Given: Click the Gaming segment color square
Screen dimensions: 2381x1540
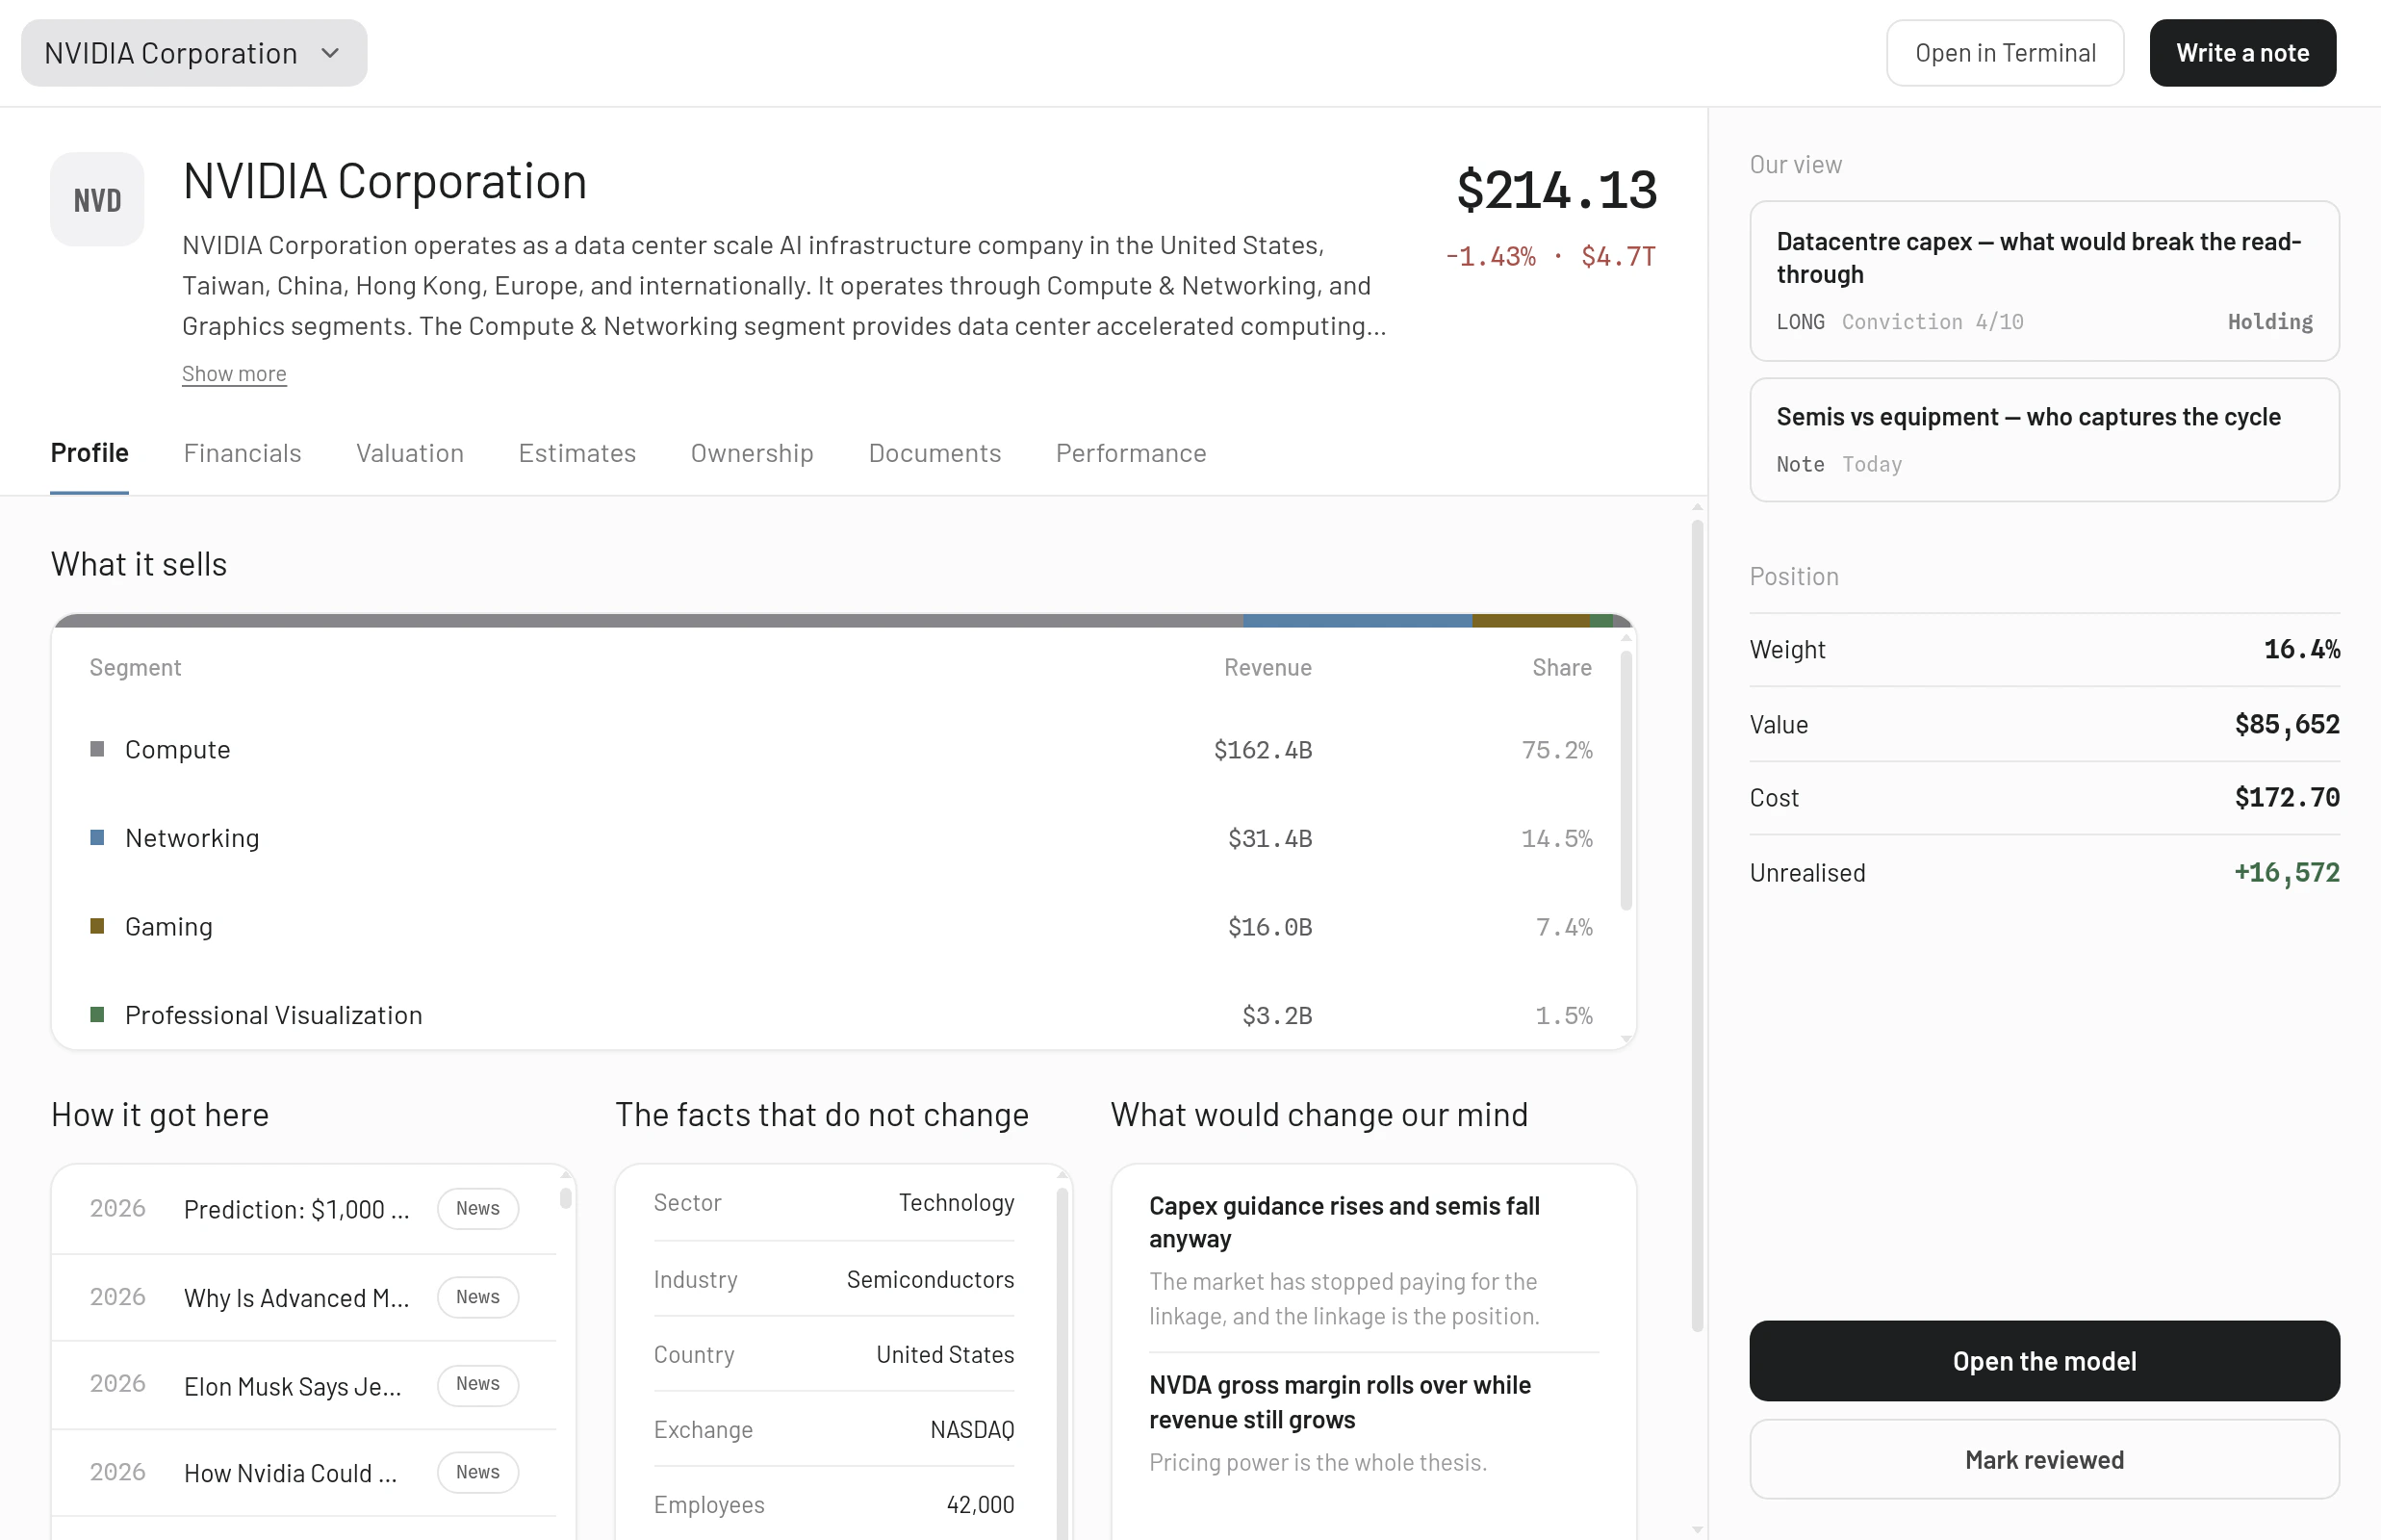Looking at the screenshot, I should [97, 927].
